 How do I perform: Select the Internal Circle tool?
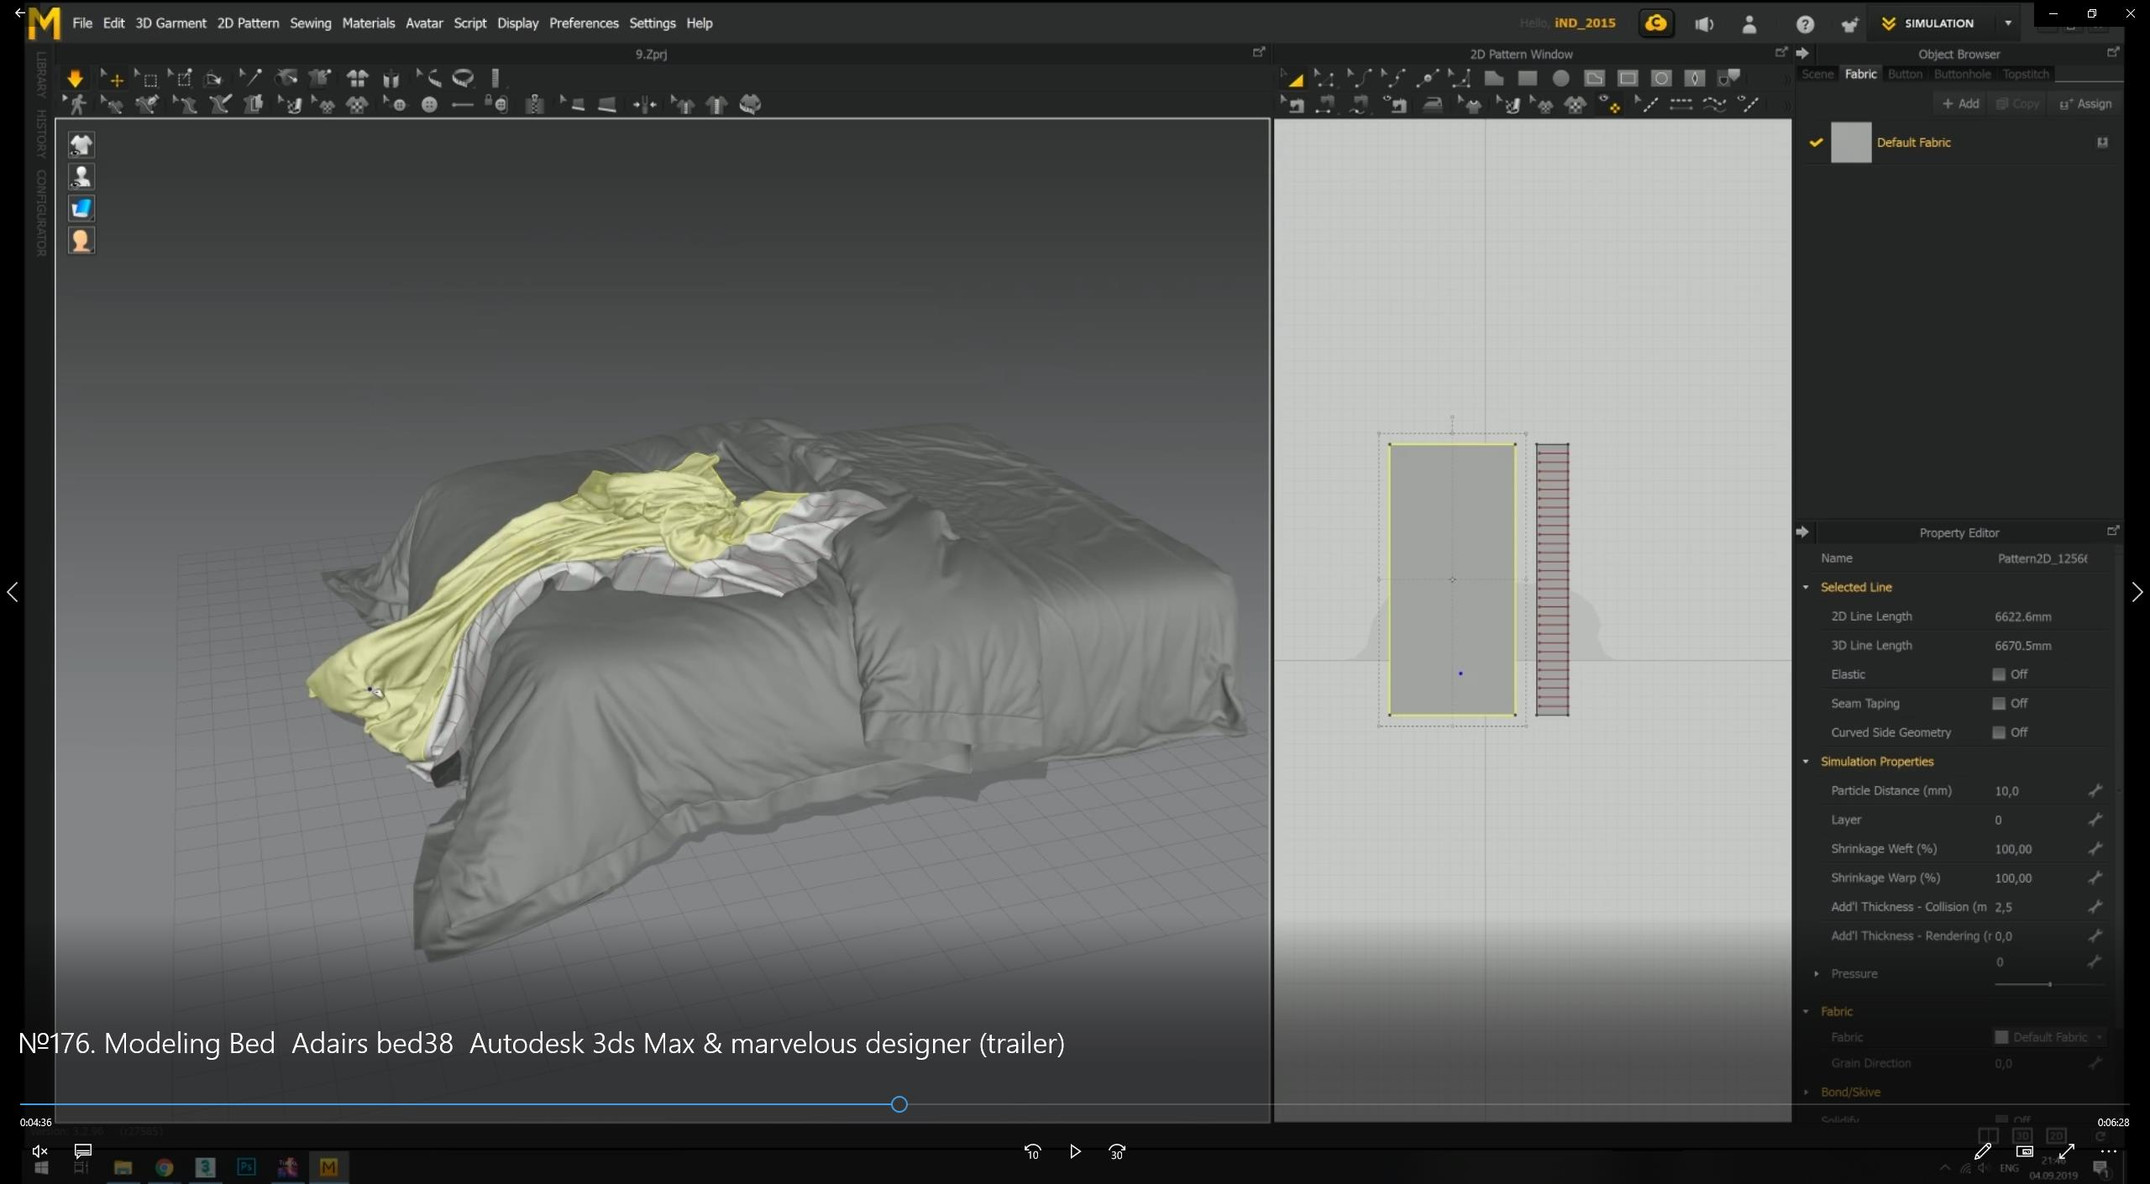point(1661,78)
